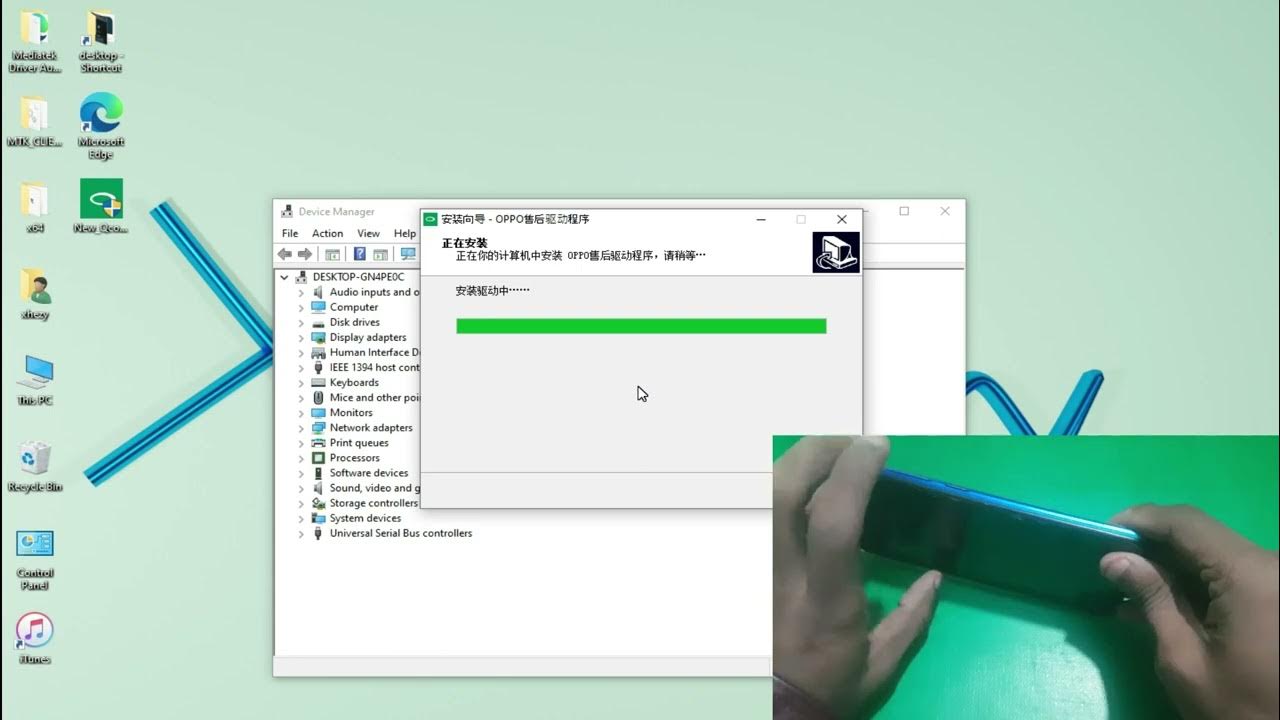
Task: Open the xhezy user folder on desktop
Action: 35,293
